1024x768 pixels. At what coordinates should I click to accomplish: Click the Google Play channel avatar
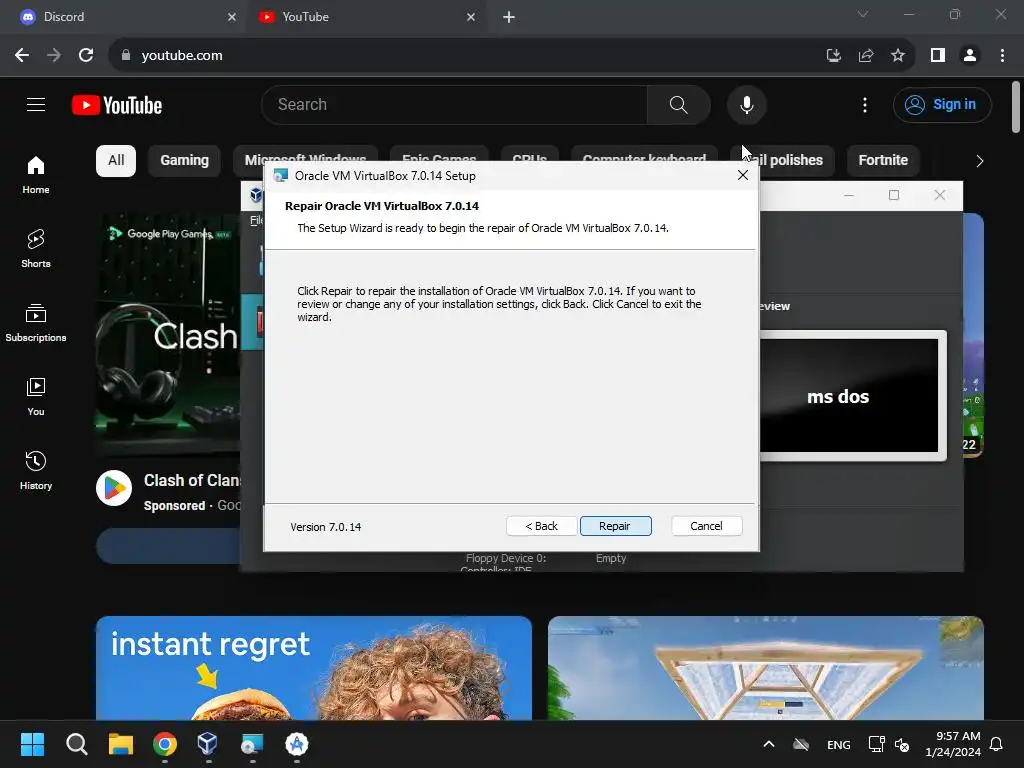click(x=114, y=488)
